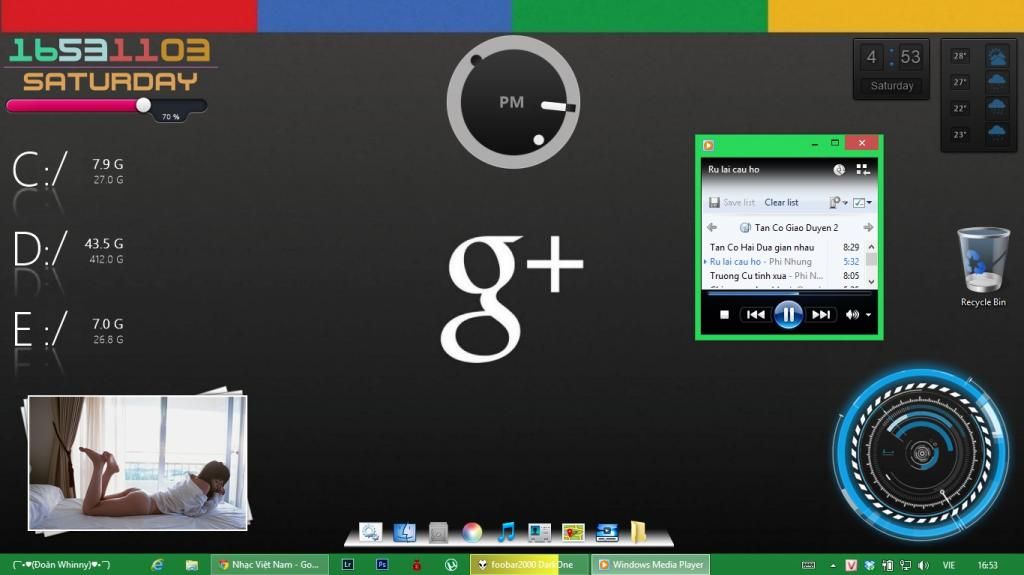Viewport: 1024px width, 575px height.
Task: Switch to Windows Media Player taskbar item
Action: pyautogui.click(x=650, y=565)
